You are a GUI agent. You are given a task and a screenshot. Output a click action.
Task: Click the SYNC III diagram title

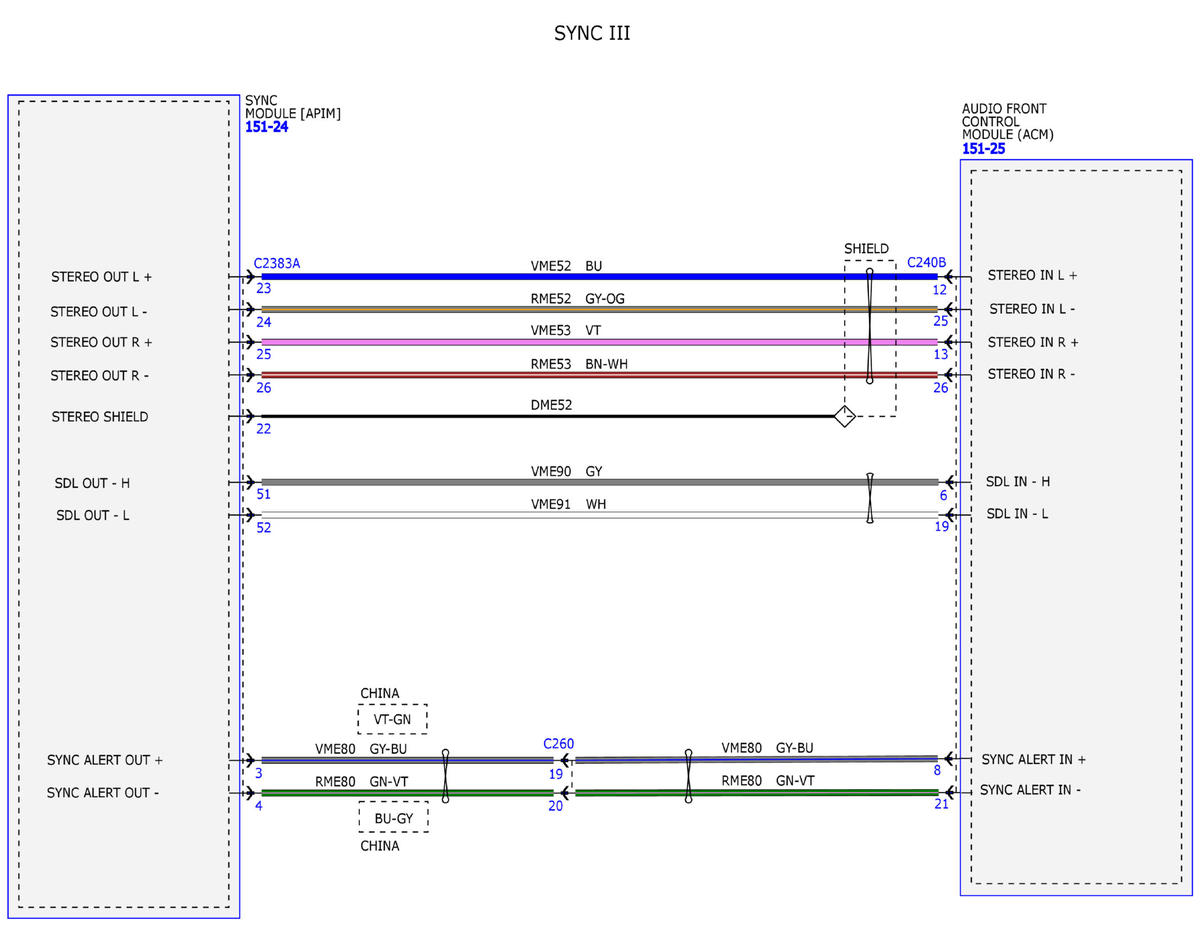[593, 33]
